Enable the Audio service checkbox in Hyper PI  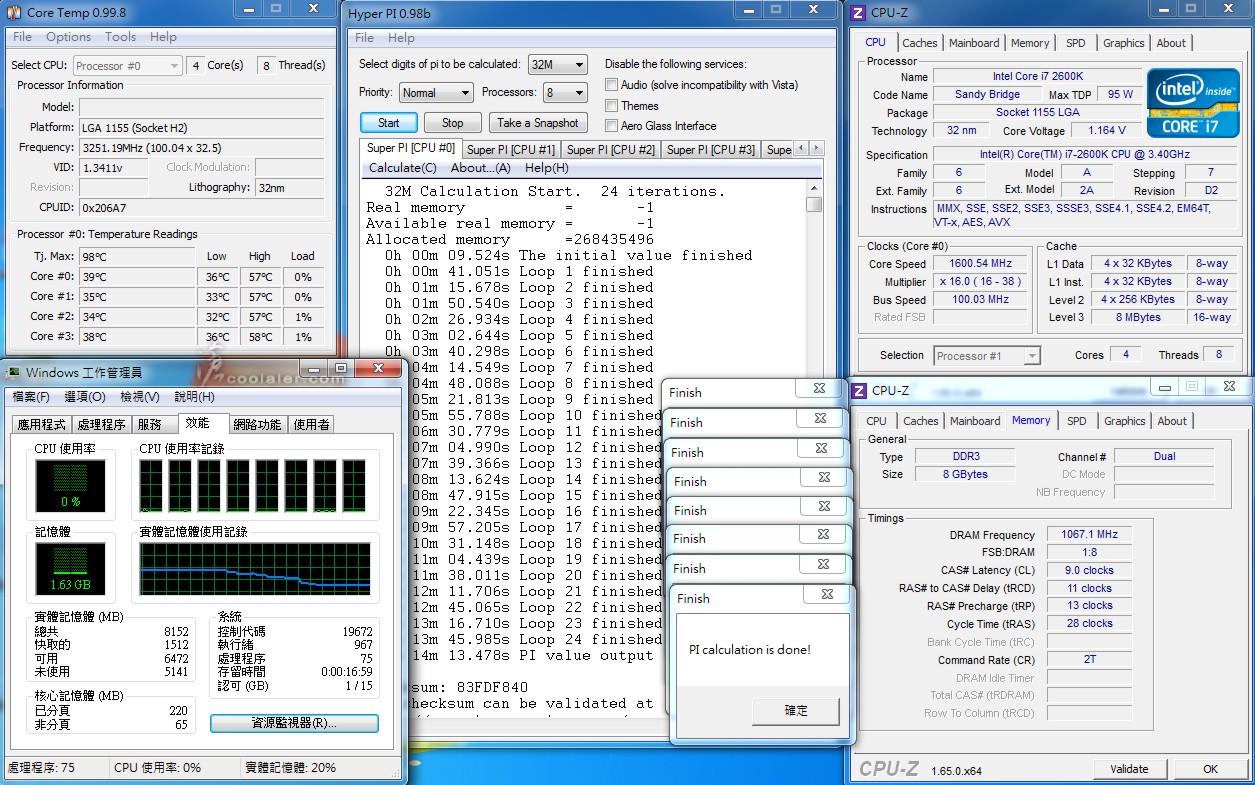611,85
